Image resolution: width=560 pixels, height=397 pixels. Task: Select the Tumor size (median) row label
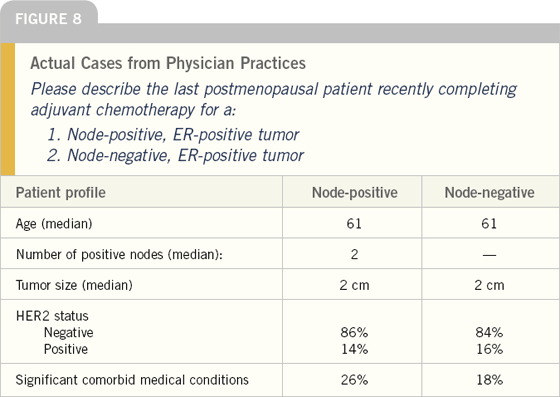(74, 285)
